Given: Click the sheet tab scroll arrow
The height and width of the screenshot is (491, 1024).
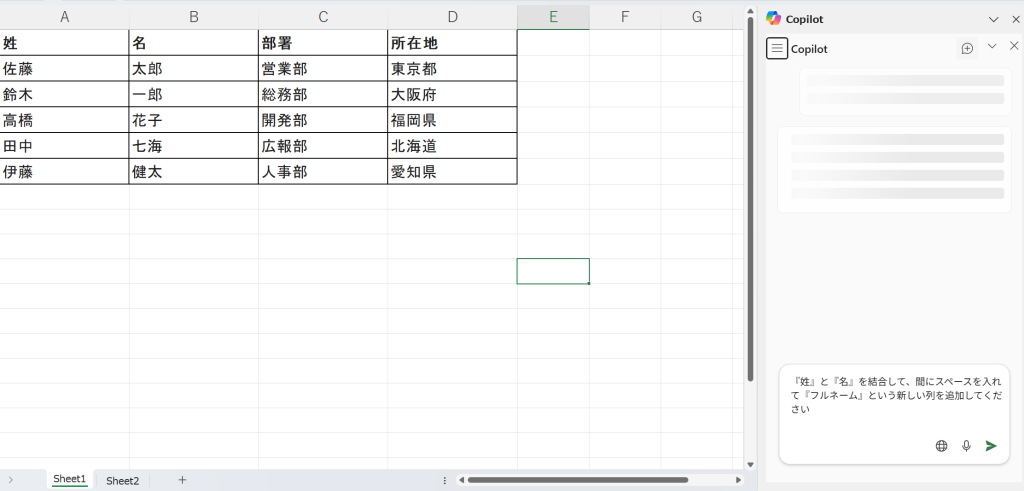Looking at the screenshot, I should pyautogui.click(x=11, y=480).
